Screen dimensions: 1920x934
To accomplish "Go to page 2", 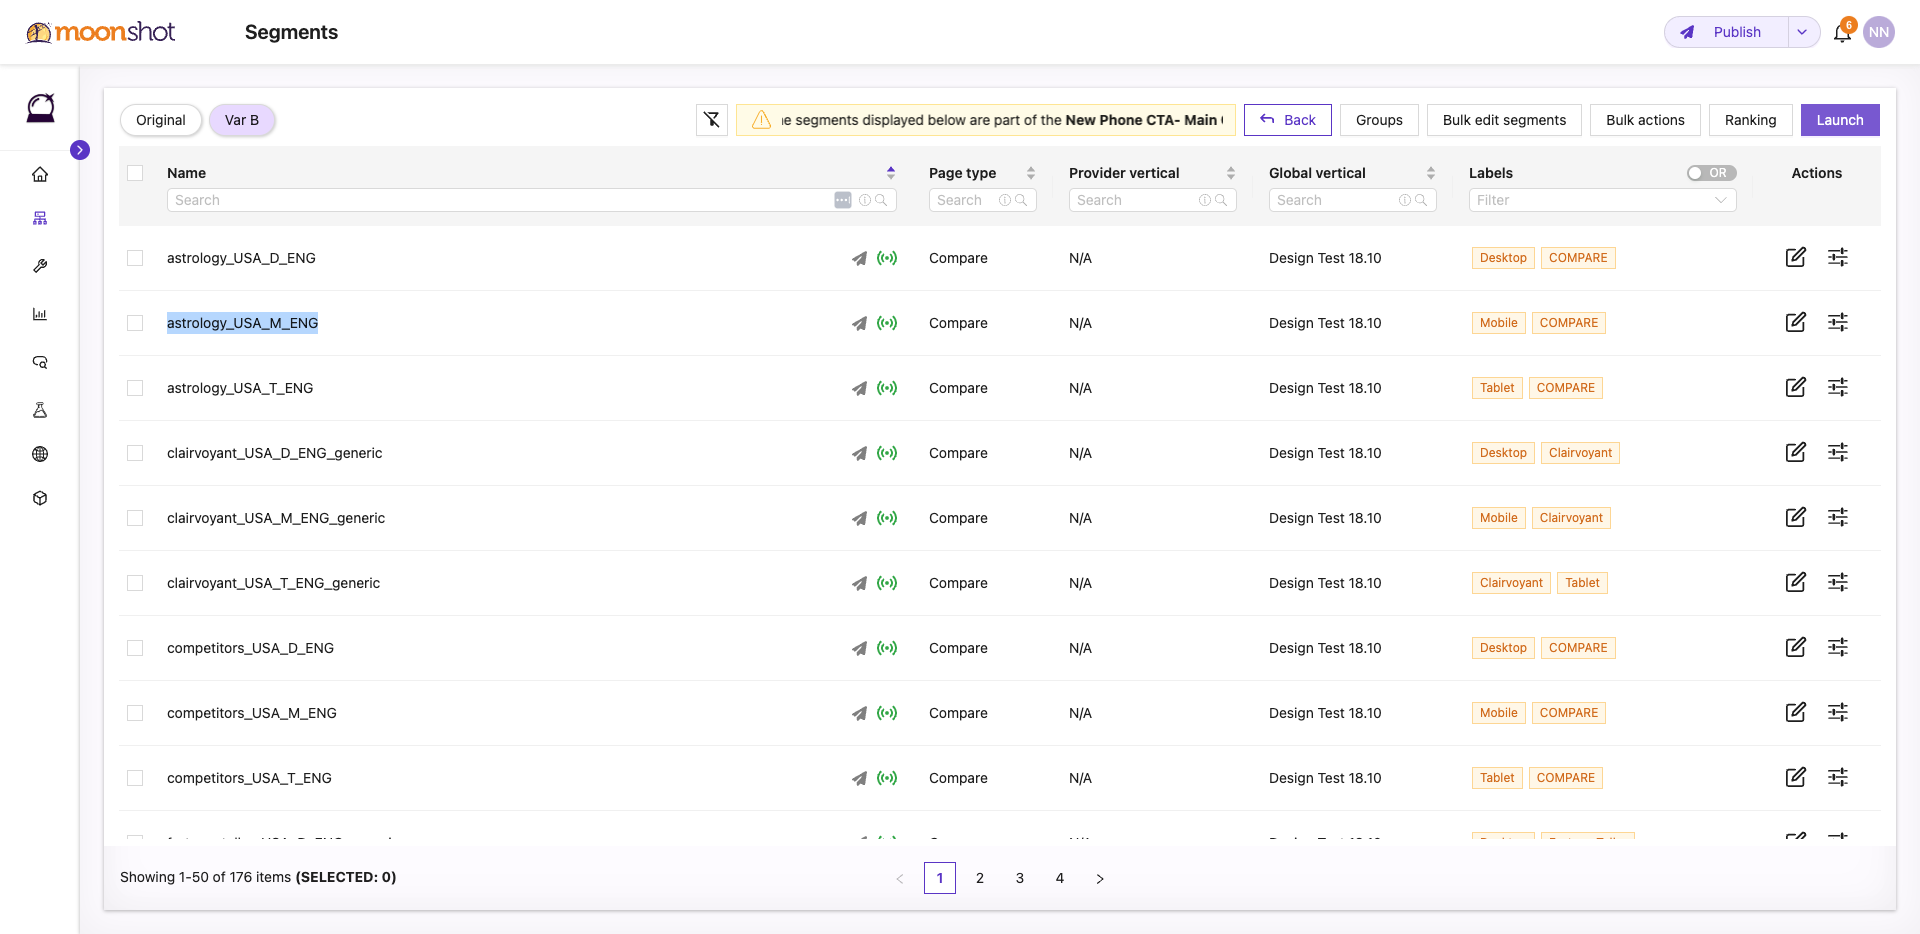I will tap(980, 878).
